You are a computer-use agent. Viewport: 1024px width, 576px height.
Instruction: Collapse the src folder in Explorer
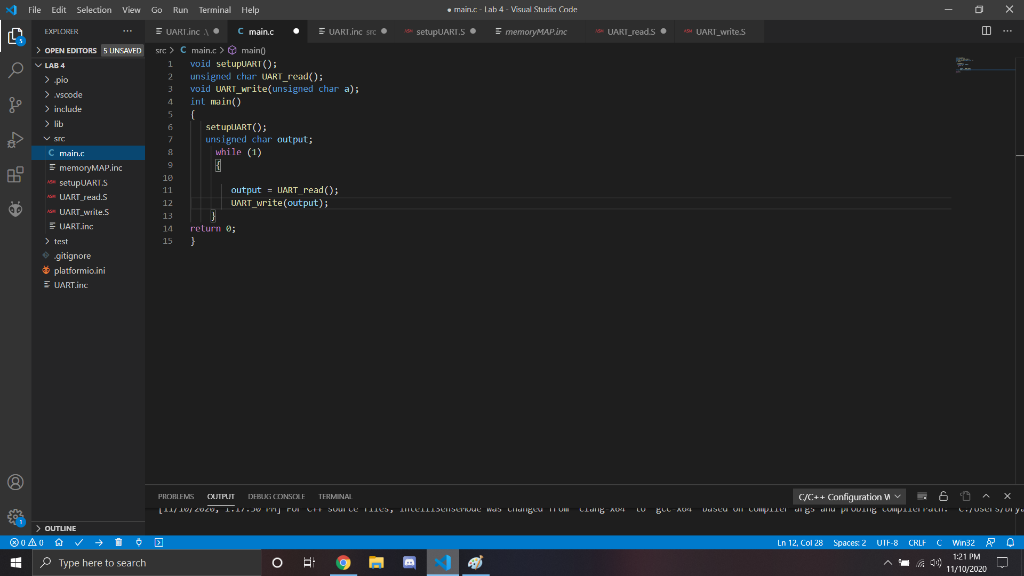point(58,138)
